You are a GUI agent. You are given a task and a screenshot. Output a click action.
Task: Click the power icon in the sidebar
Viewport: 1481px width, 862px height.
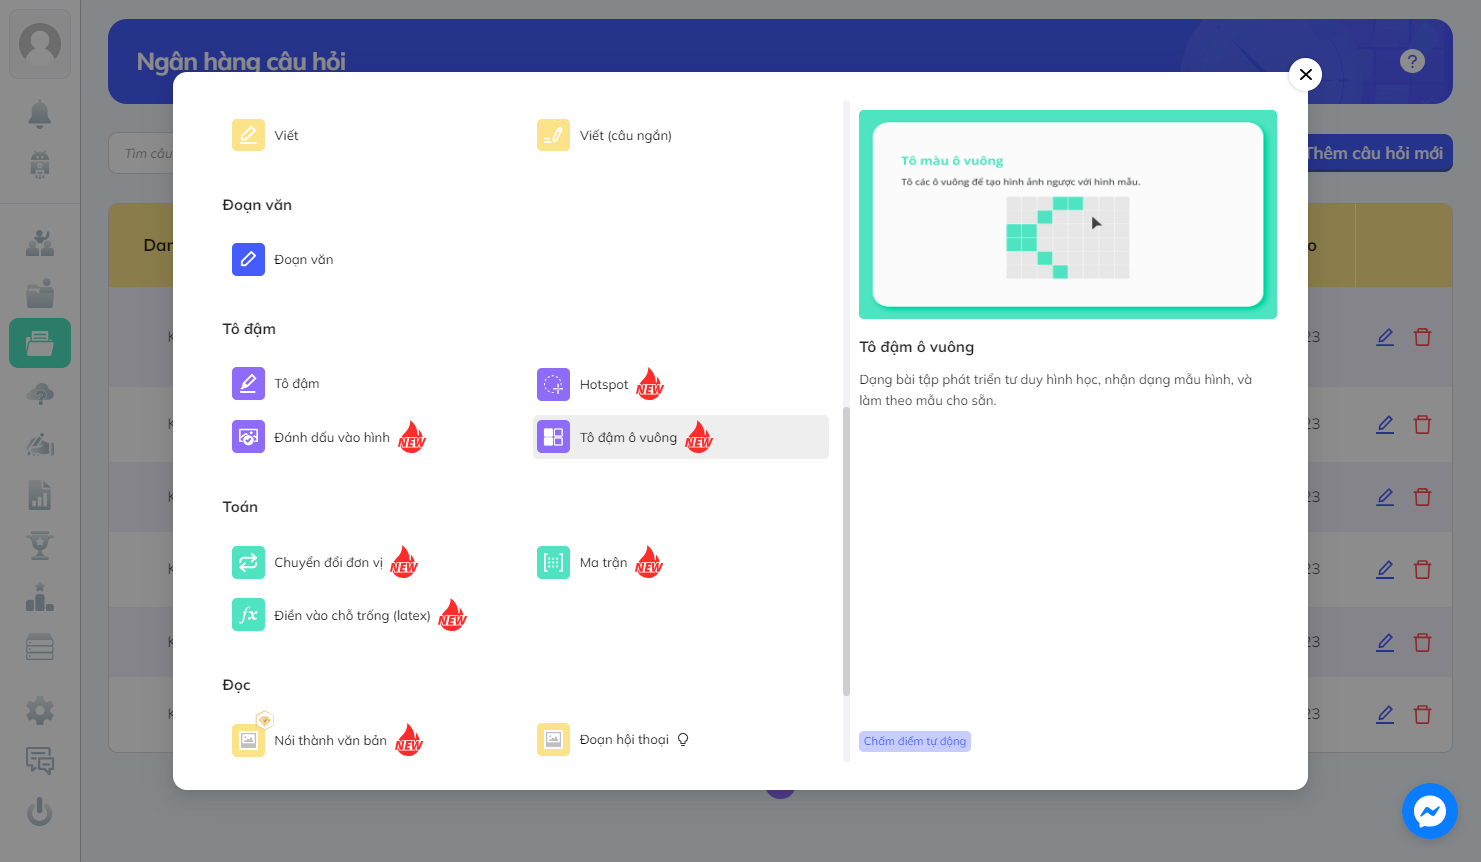(40, 811)
